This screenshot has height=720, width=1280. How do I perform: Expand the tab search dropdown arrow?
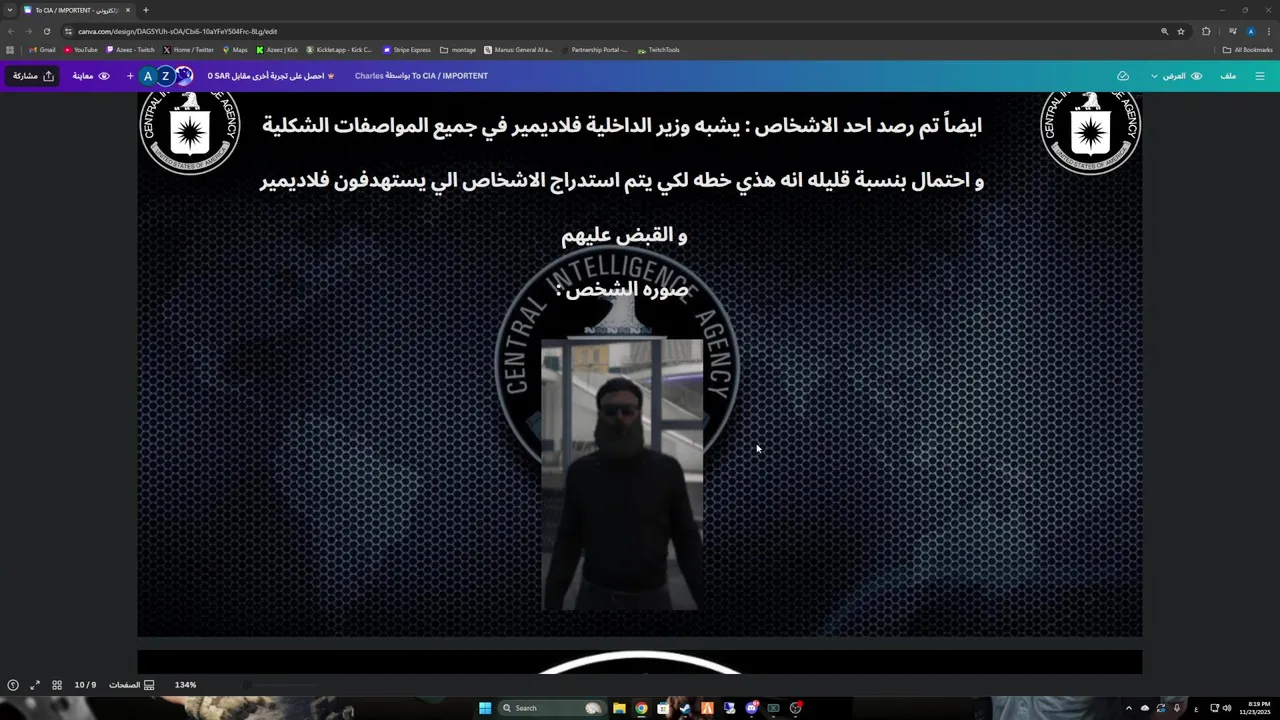(x=10, y=10)
